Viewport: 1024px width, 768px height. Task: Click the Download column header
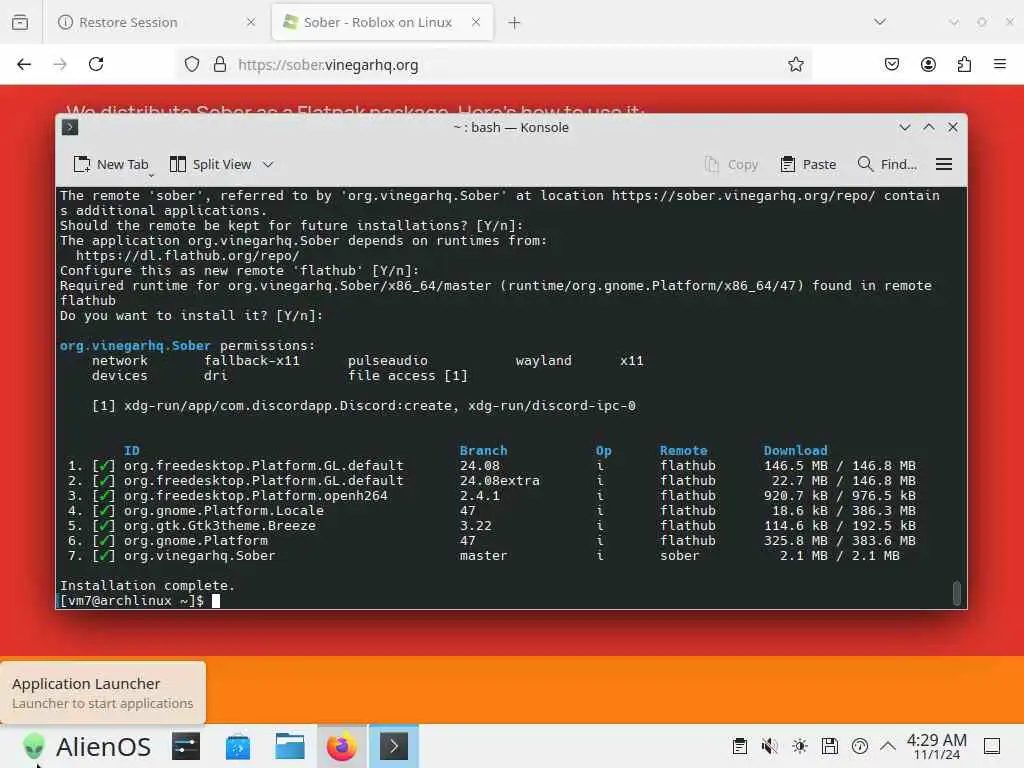(x=795, y=451)
